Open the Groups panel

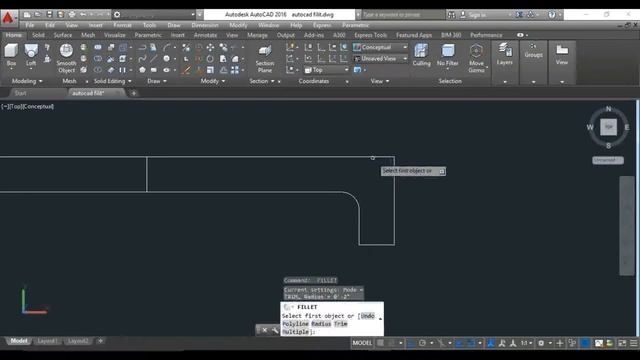533,51
